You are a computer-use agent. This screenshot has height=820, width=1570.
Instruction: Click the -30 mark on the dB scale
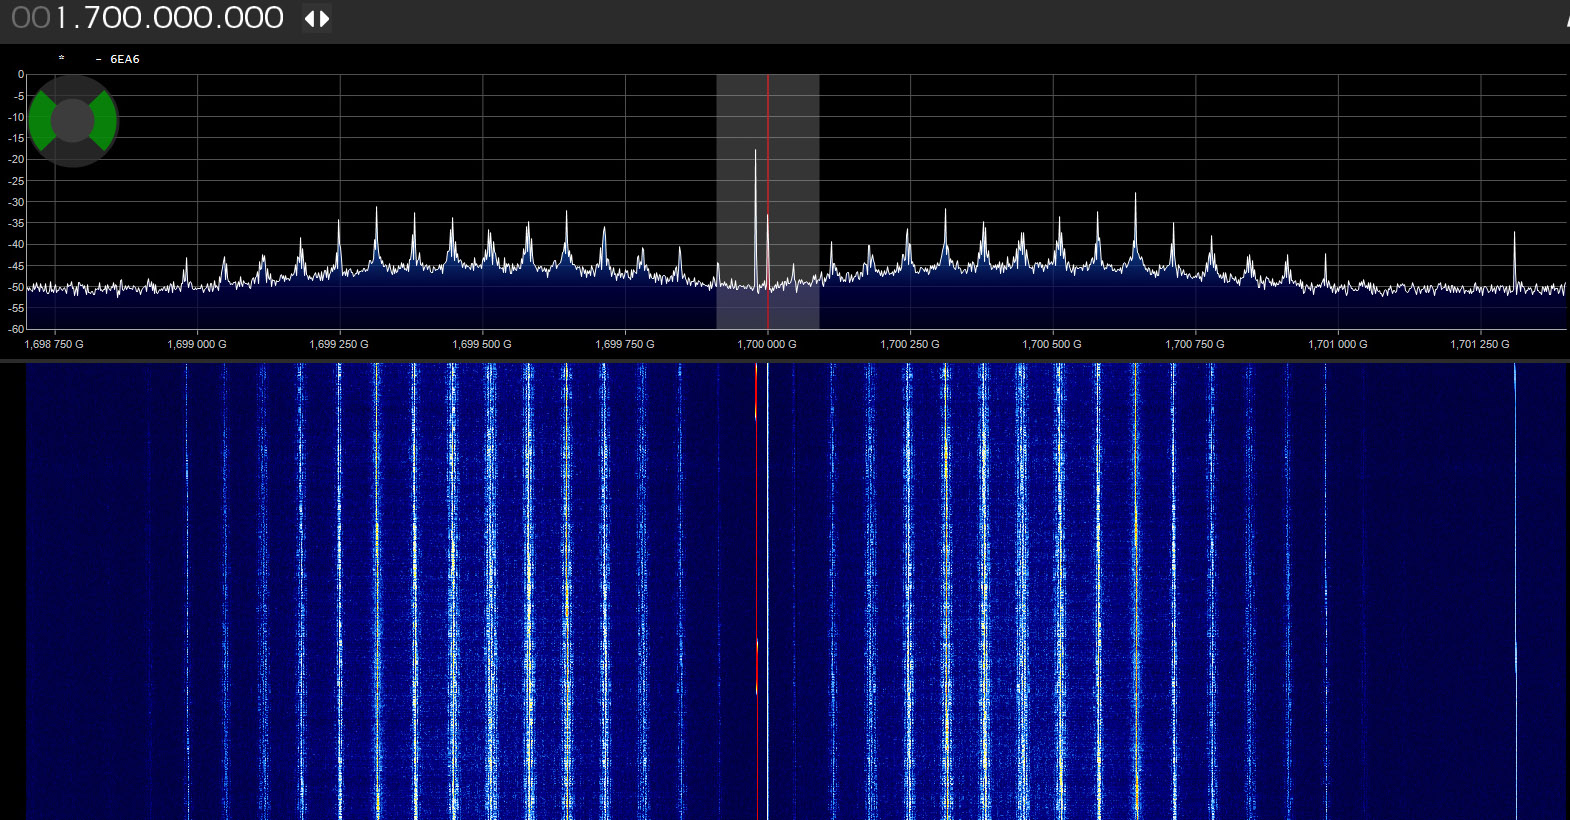[17, 202]
